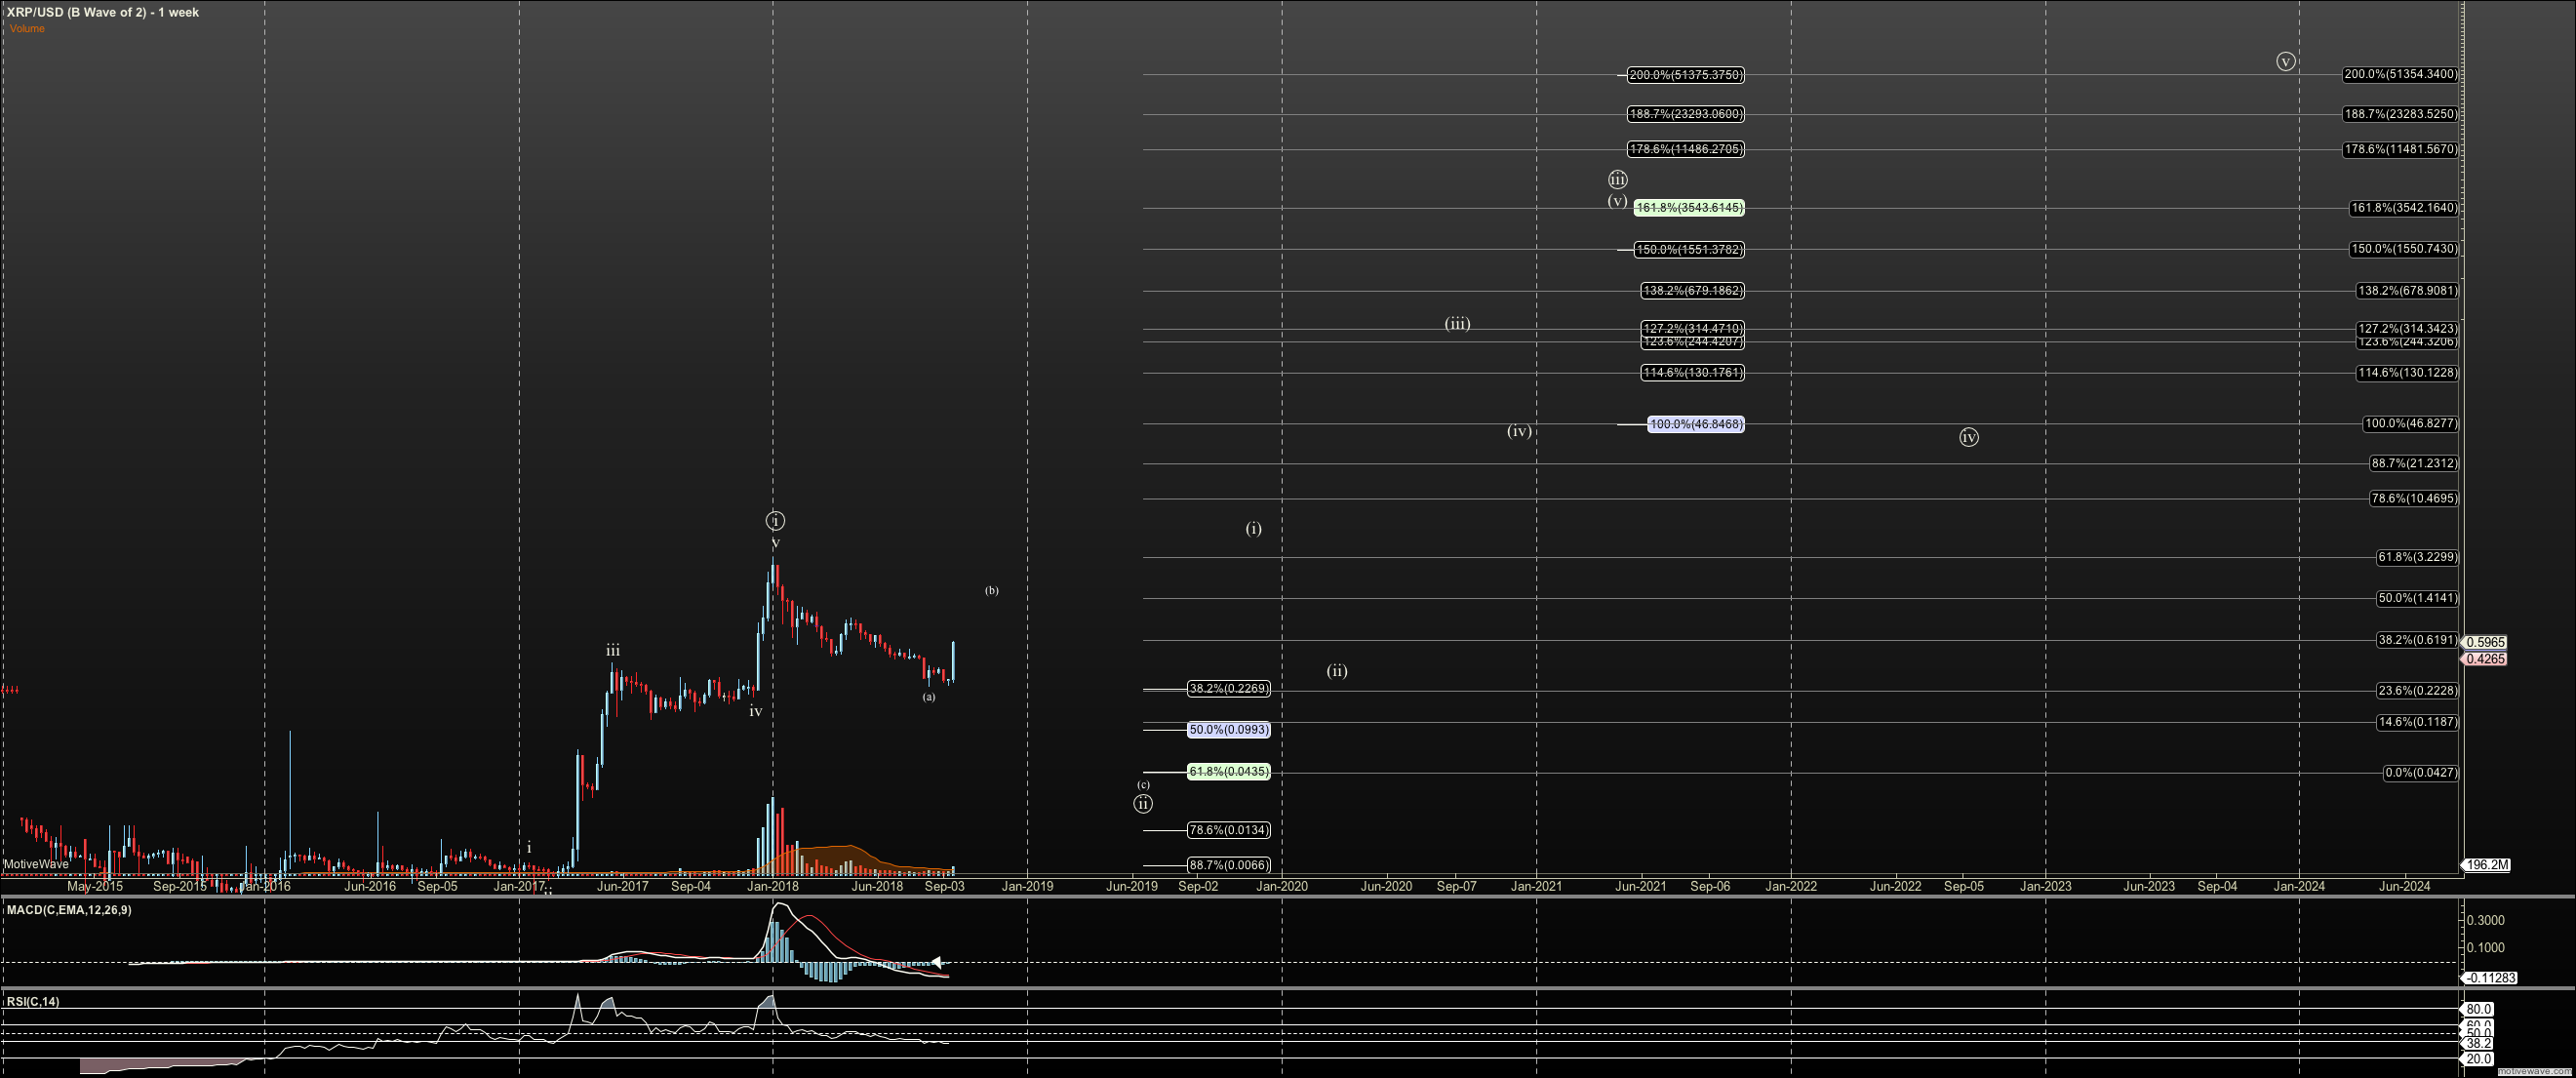Open the RSI(C,14) study label
Screen dimensions: 2576x1078
click(x=33, y=1001)
